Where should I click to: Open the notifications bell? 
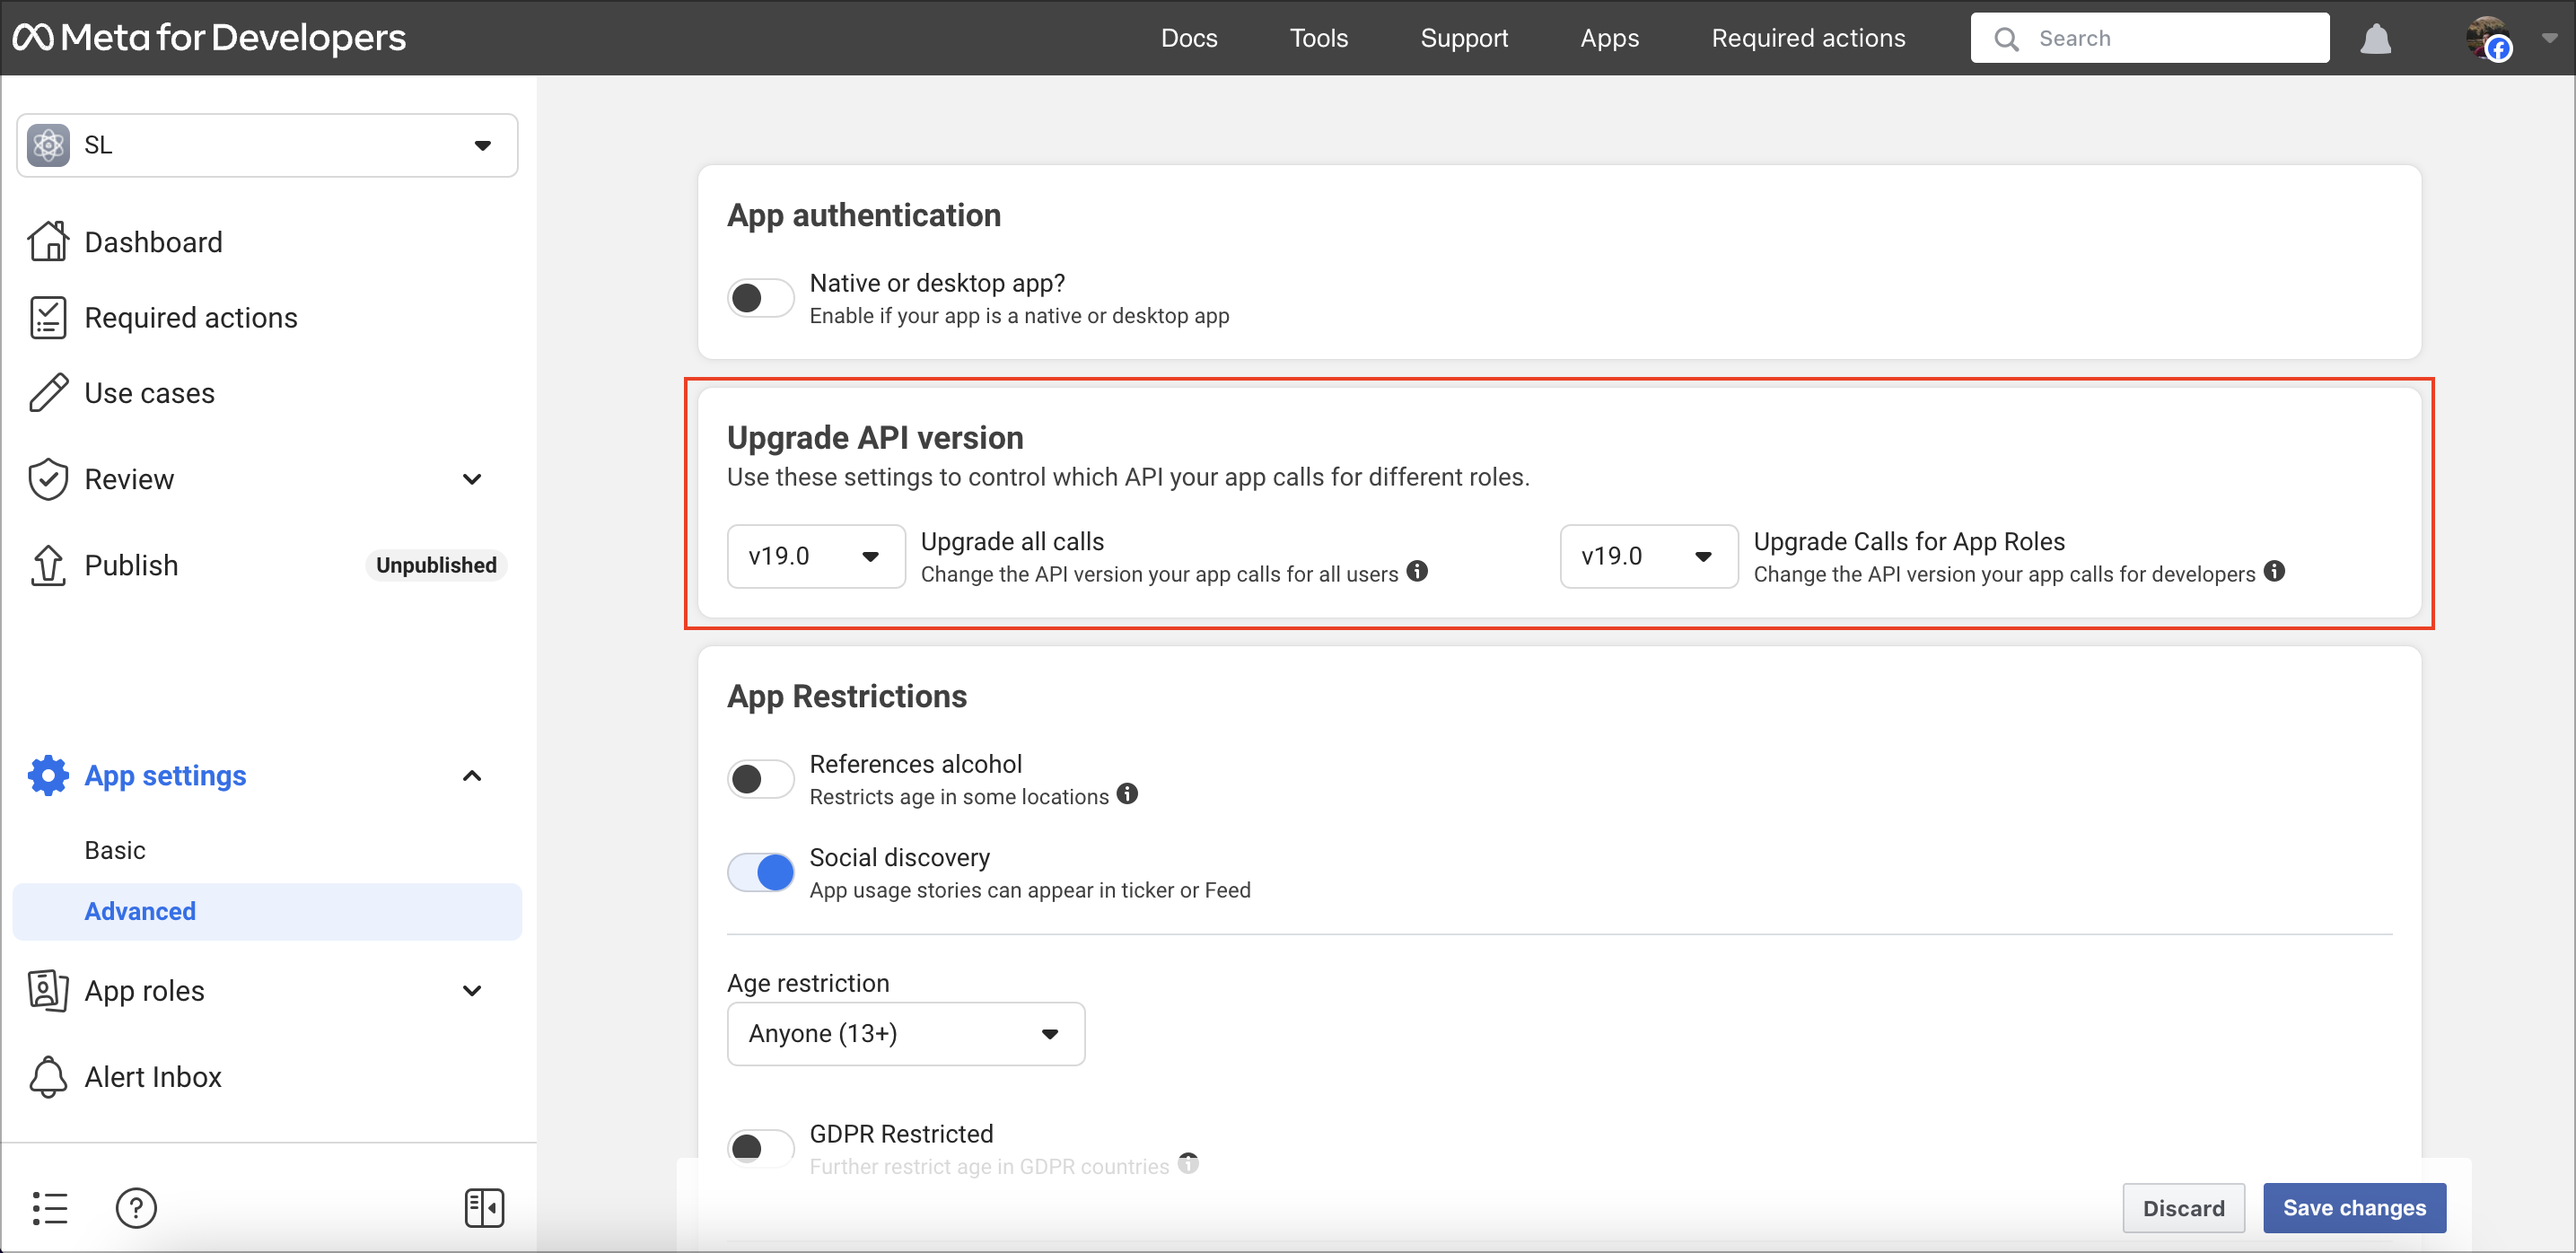pos(2375,39)
